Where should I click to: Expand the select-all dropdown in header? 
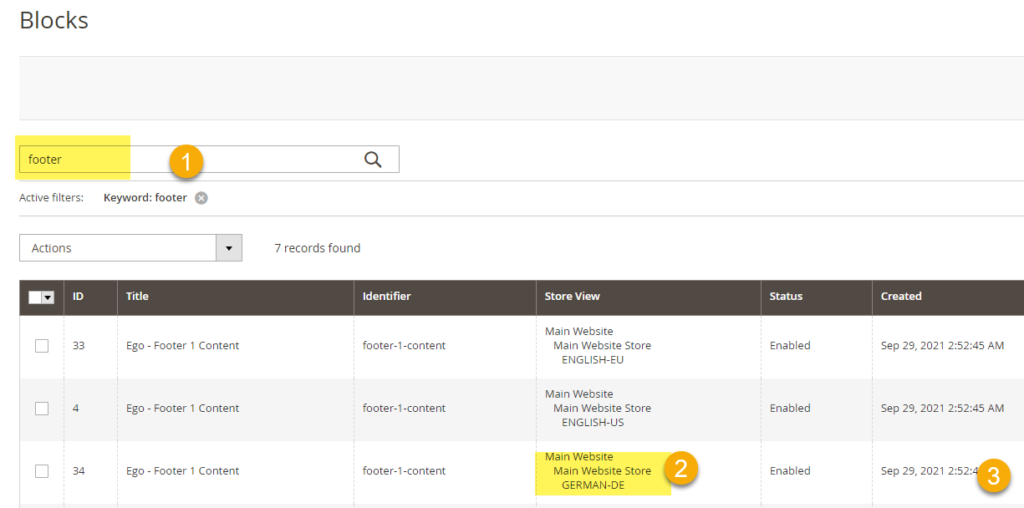(x=47, y=298)
